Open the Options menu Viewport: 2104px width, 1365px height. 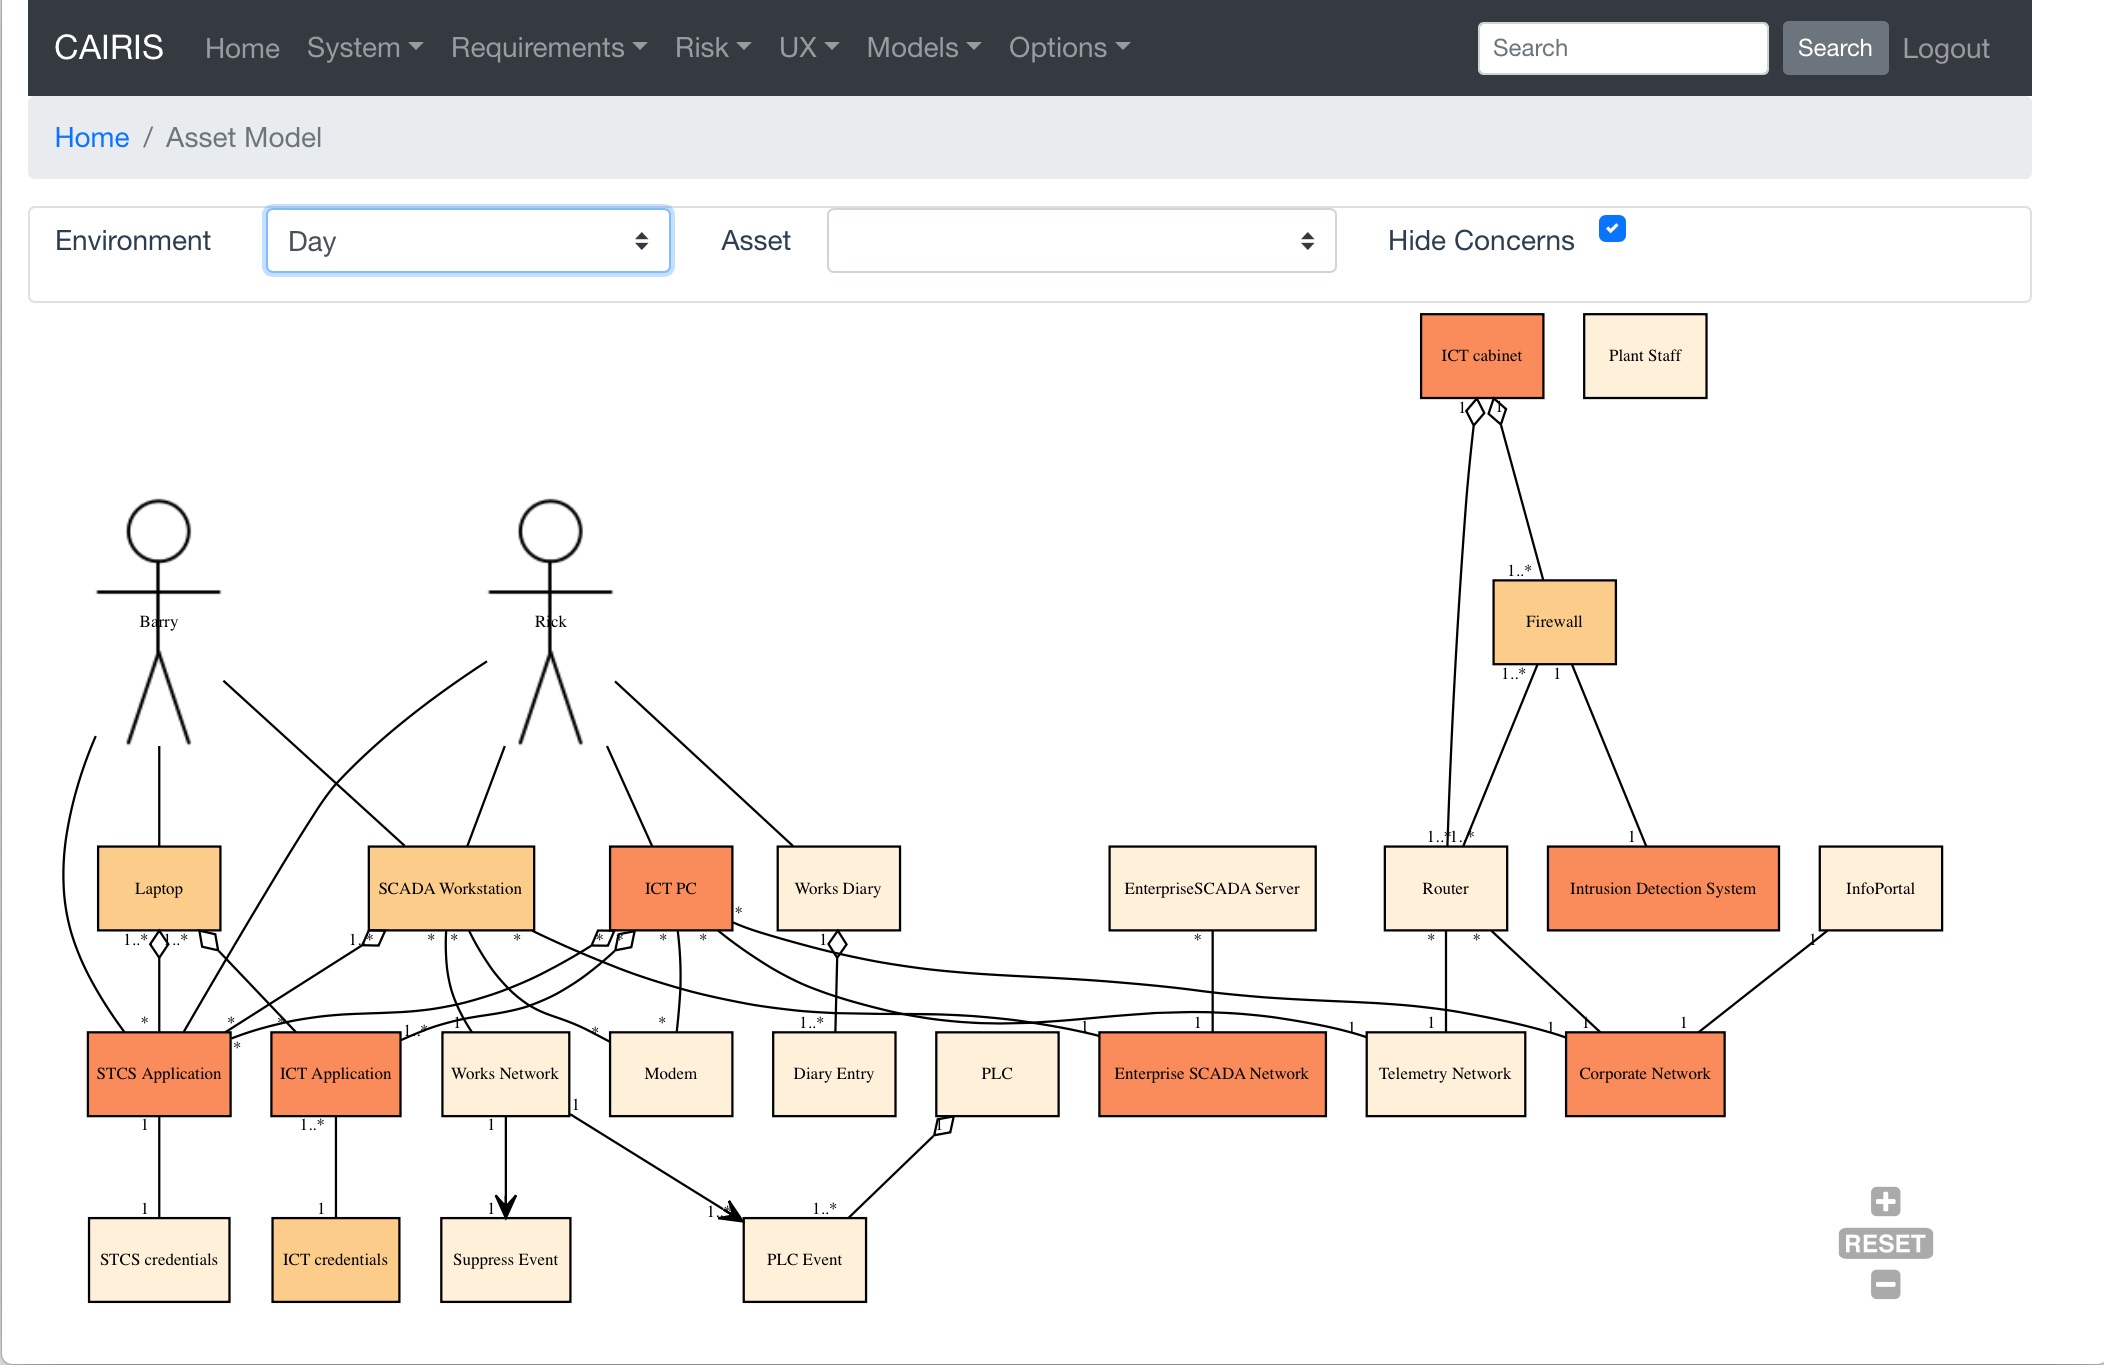(x=1069, y=48)
